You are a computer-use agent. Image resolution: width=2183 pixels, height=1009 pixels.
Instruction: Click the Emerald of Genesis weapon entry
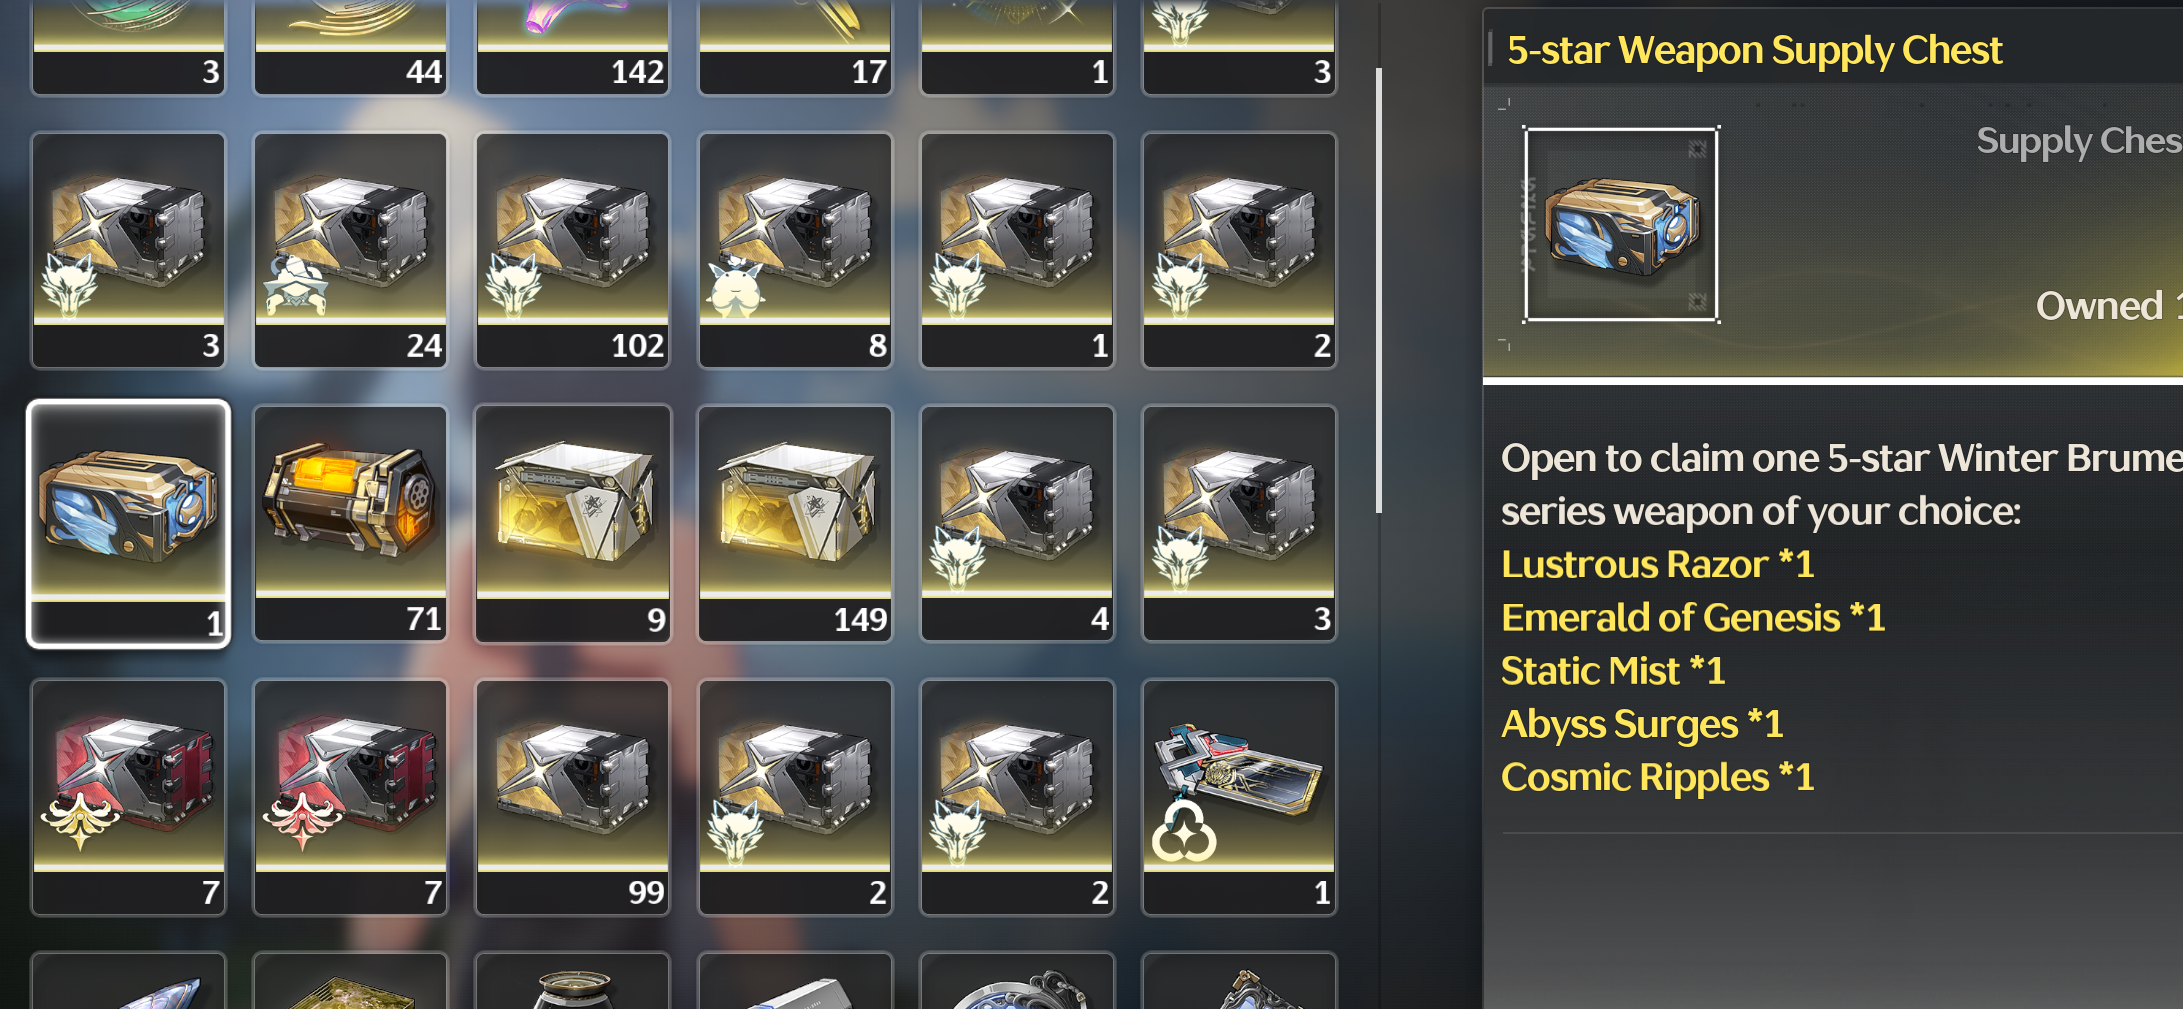point(1693,617)
